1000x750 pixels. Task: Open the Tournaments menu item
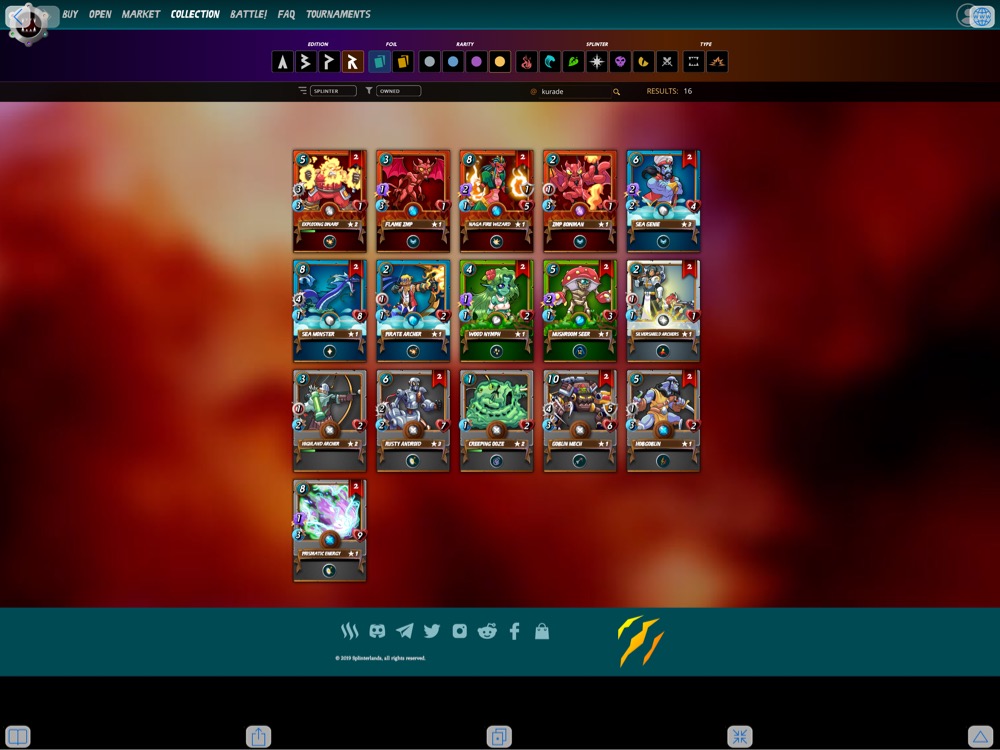338,15
